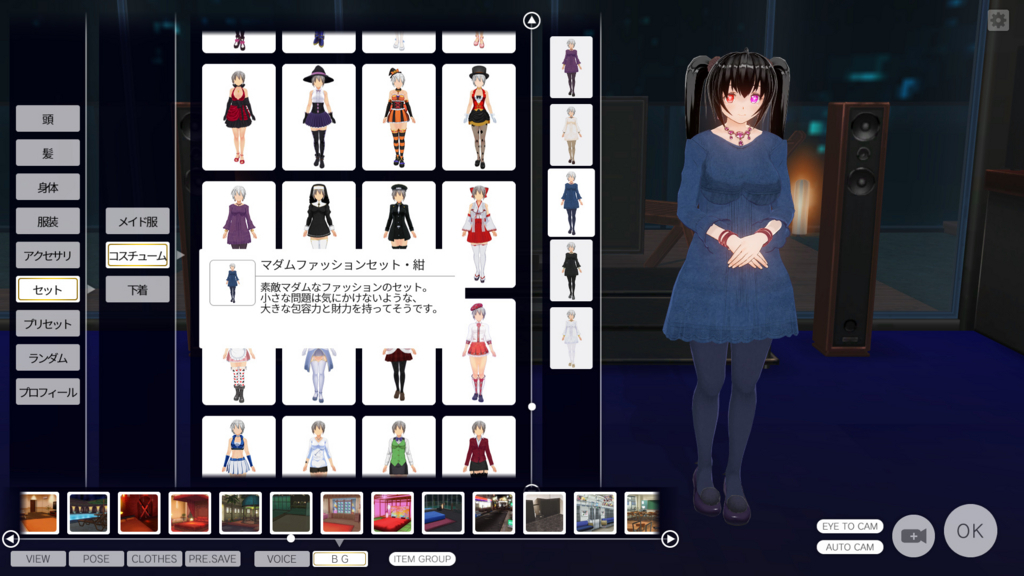1024x576 pixels.
Task: Choose the nun costume
Action: tap(319, 216)
